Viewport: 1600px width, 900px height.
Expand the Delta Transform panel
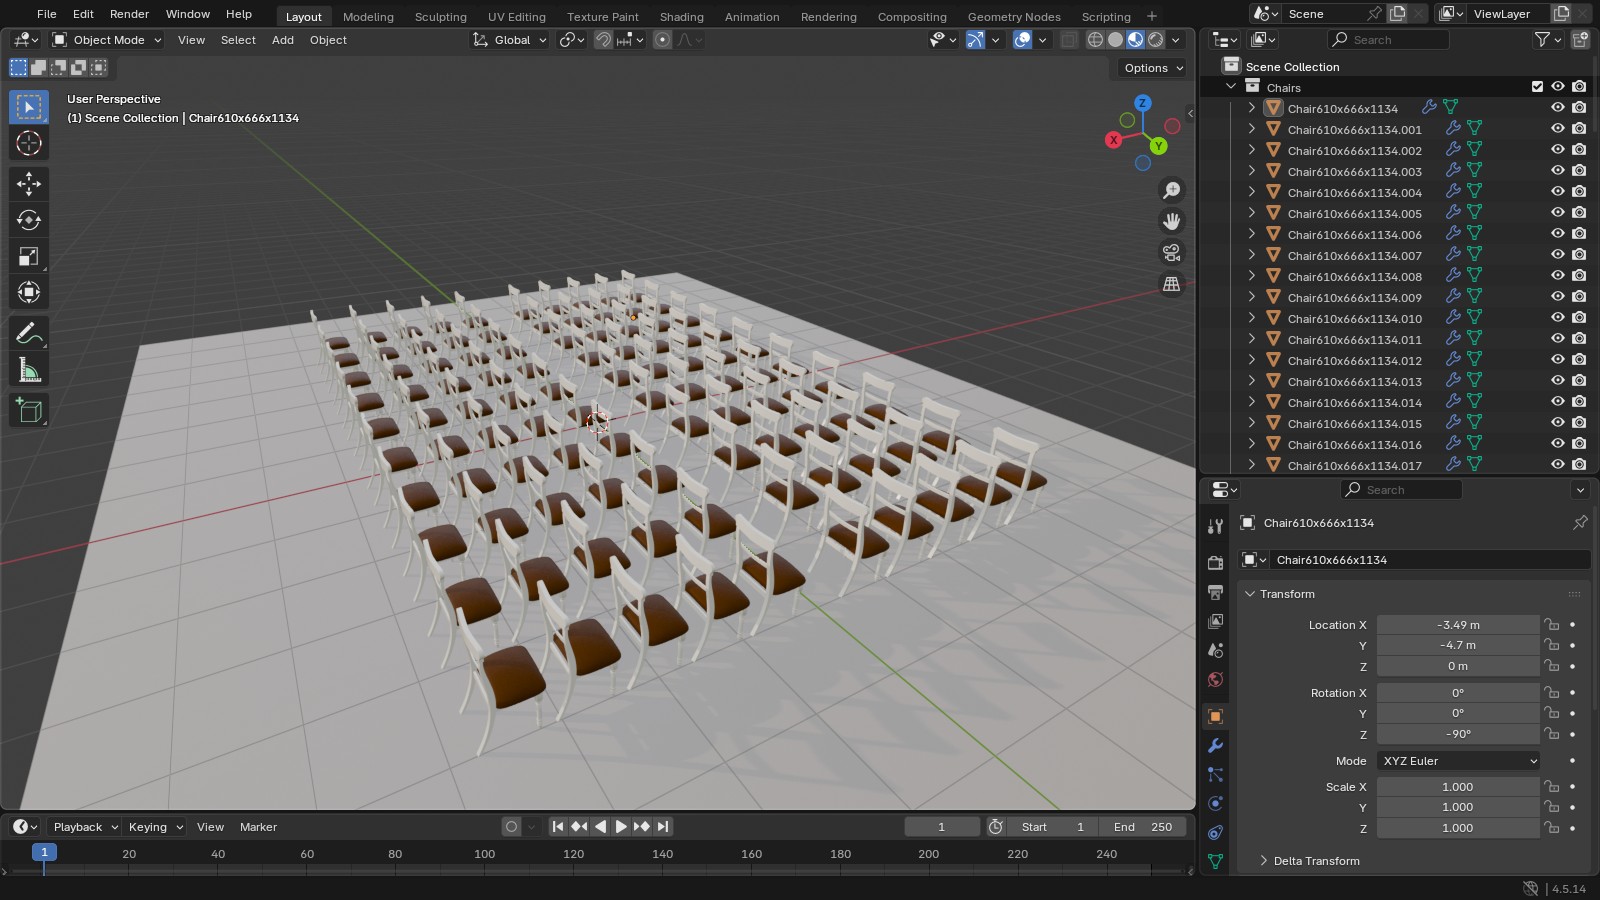[1316, 861]
